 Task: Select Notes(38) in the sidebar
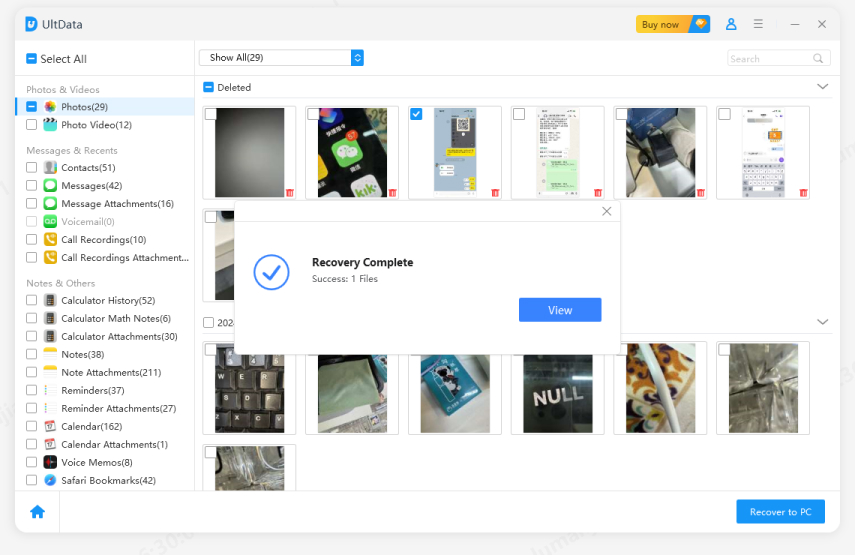82,354
